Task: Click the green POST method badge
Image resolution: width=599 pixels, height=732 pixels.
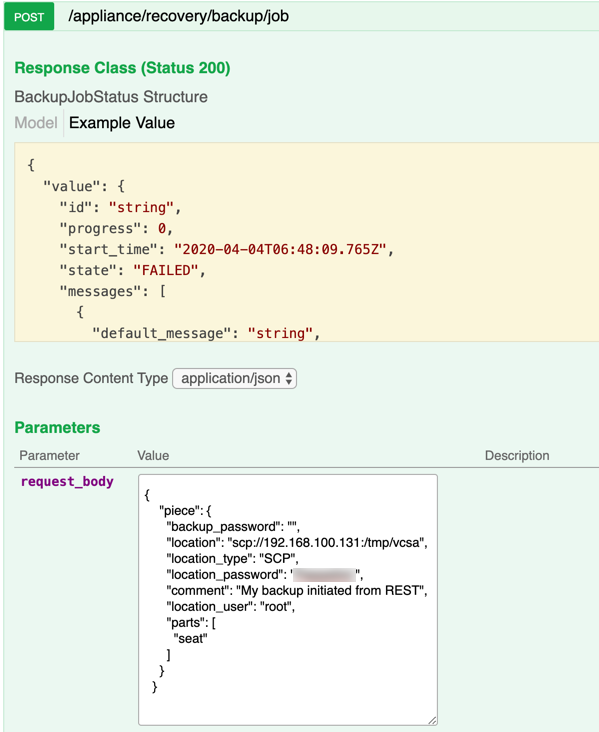Action: pos(29,17)
